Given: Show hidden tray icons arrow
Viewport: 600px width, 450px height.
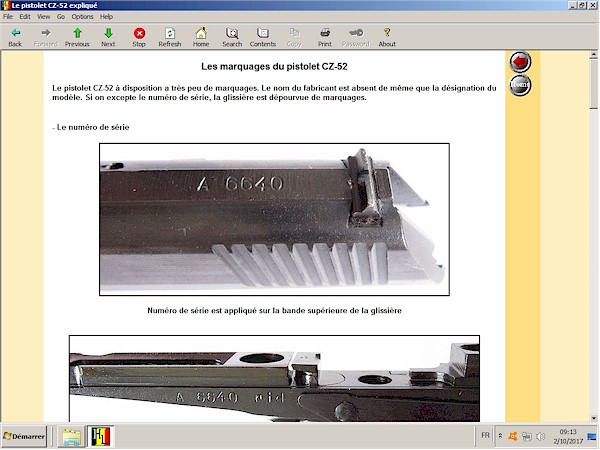Looking at the screenshot, I should coord(500,435).
